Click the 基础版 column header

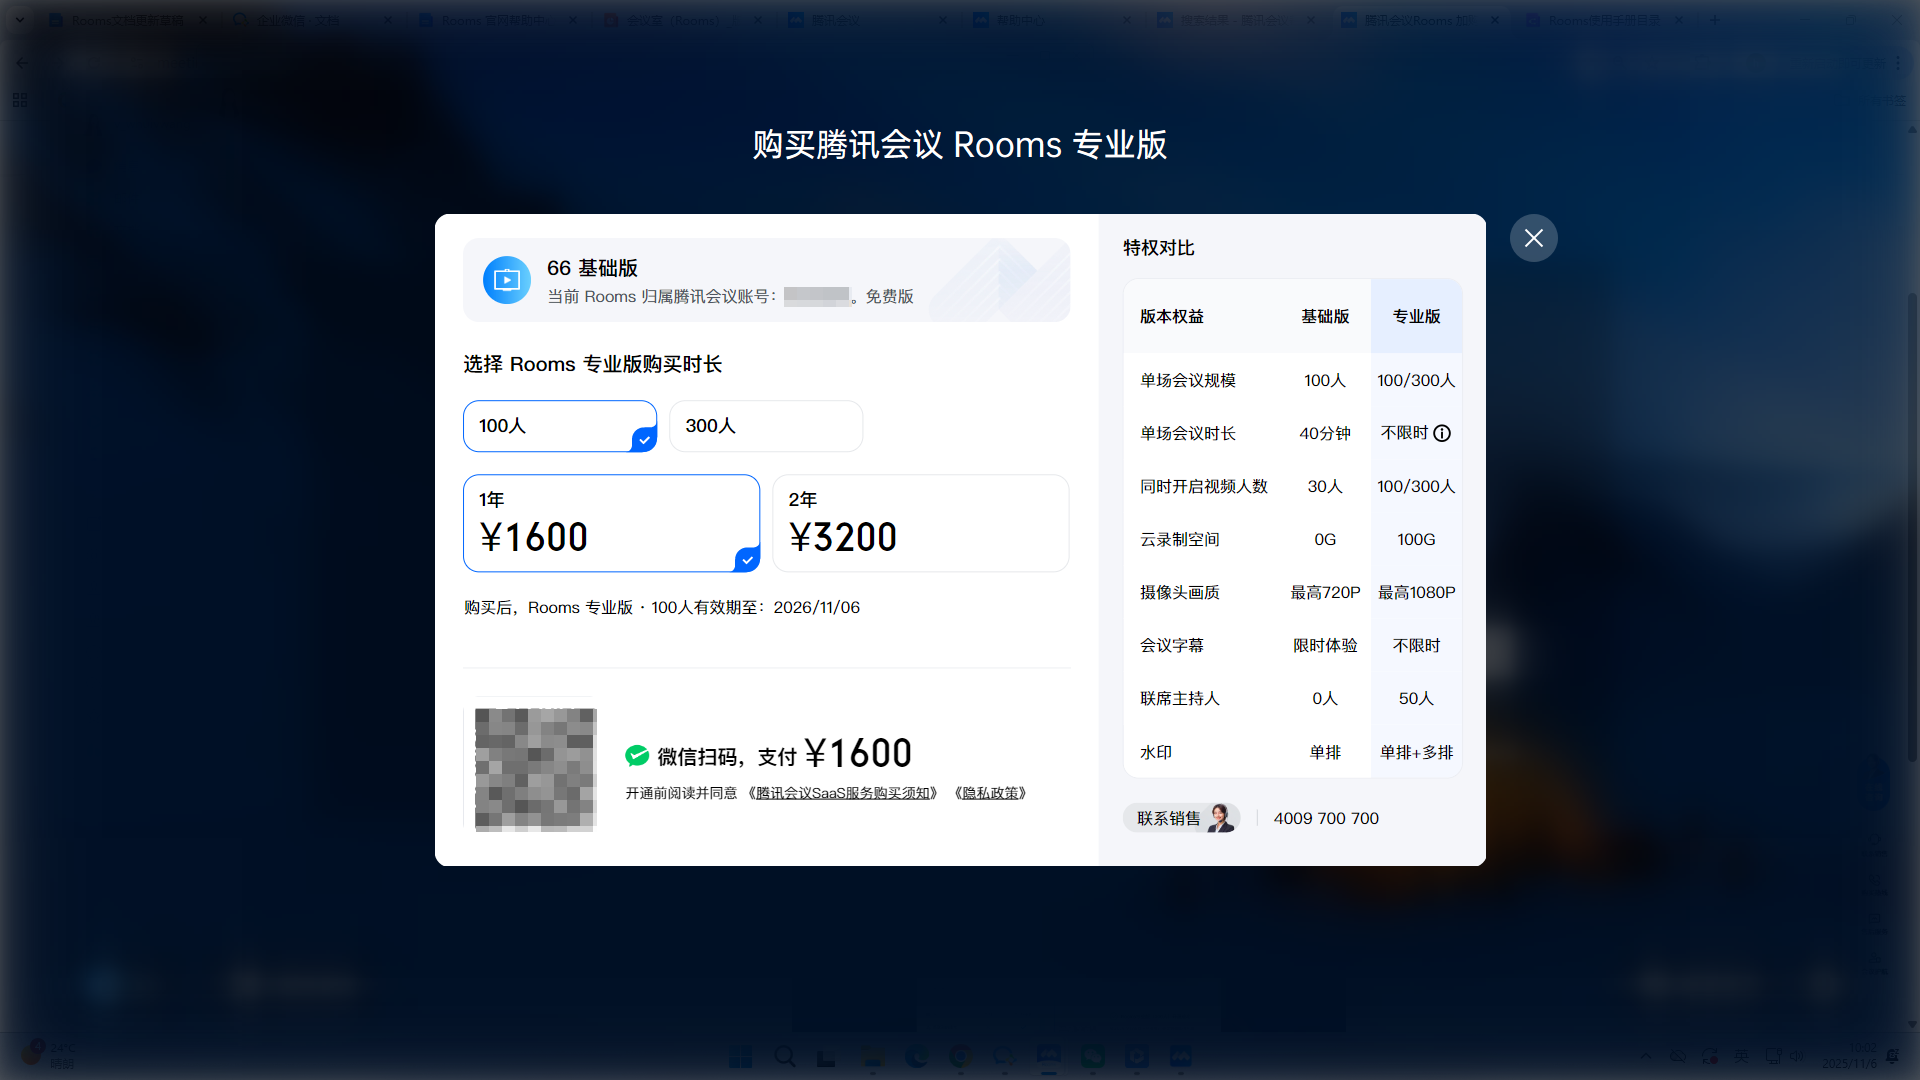[x=1324, y=316]
